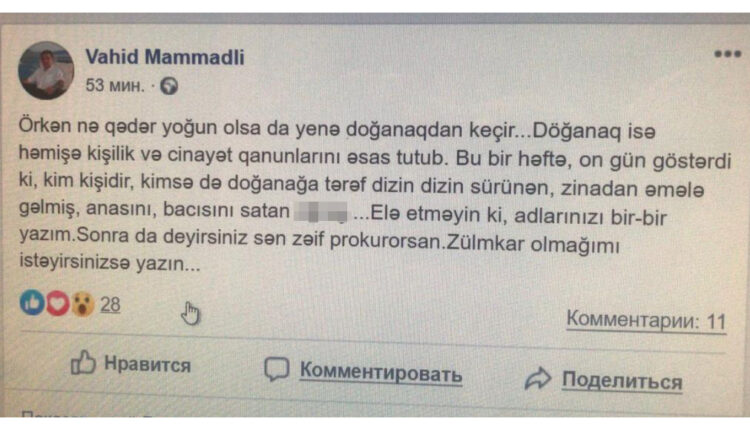Click the blurred censored word in the post
The height and width of the screenshot is (430, 750).
(320, 212)
